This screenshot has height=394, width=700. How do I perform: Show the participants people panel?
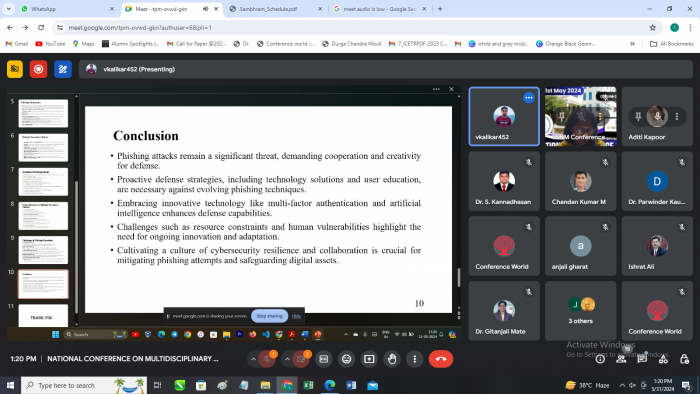(x=621, y=359)
